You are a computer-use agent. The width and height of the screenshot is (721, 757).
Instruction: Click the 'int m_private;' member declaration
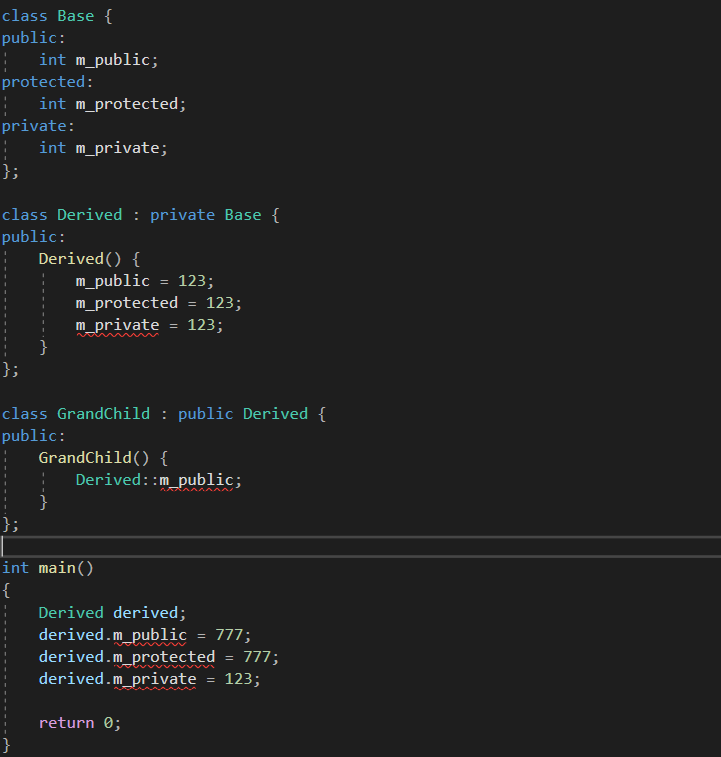(103, 148)
